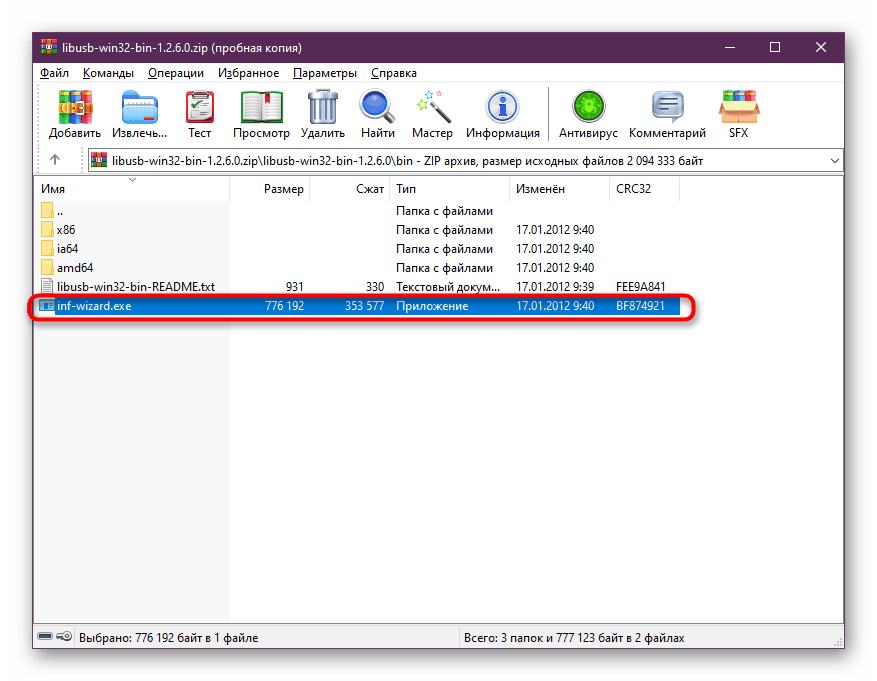Open the Просмотр (View) book icon
The width and height of the screenshot is (877, 681).
(x=261, y=107)
